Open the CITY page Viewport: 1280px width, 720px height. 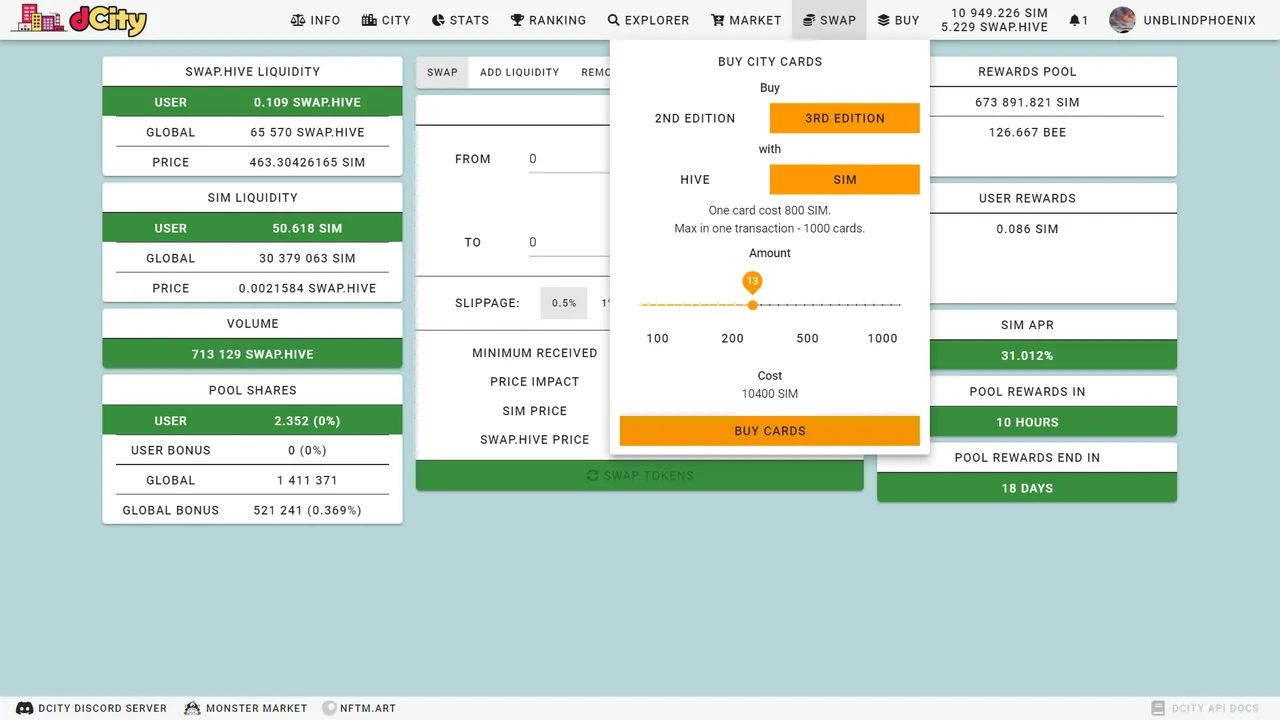tap(386, 20)
